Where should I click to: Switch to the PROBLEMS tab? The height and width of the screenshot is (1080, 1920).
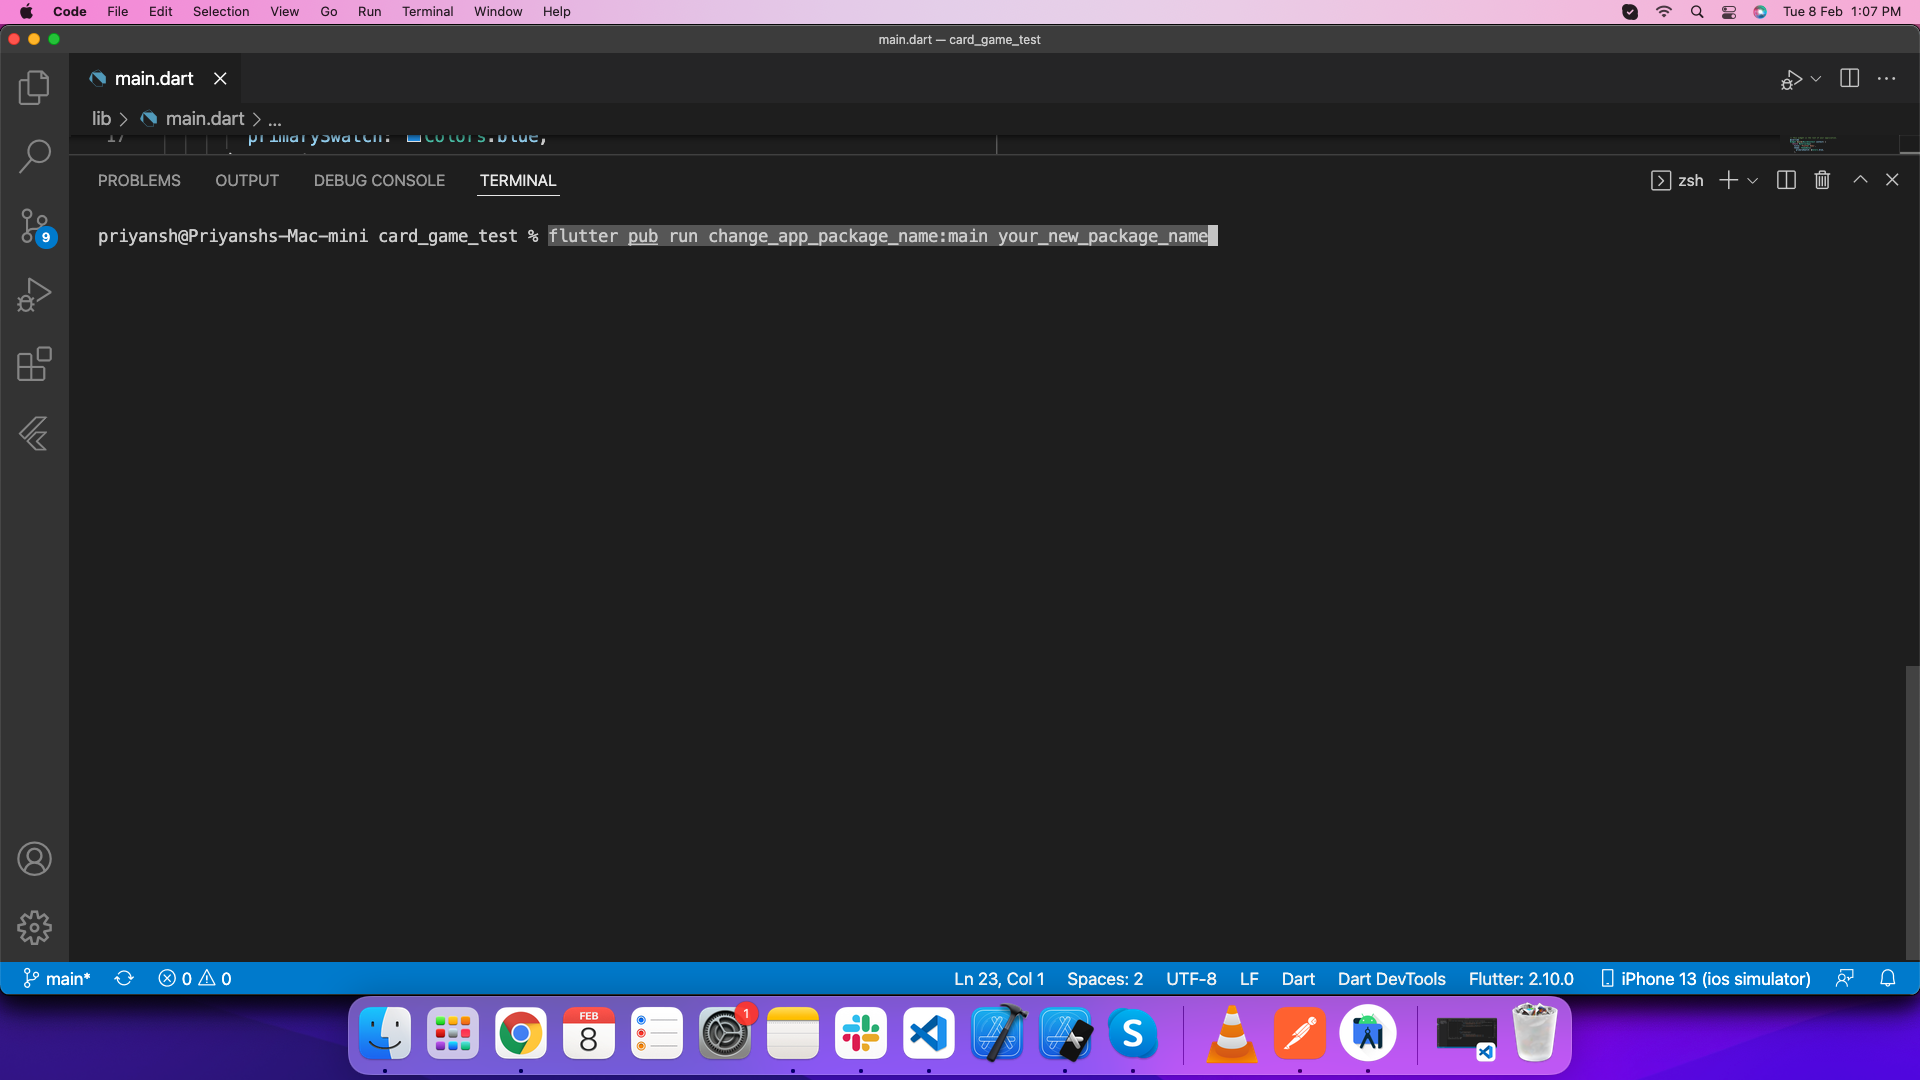(x=139, y=181)
